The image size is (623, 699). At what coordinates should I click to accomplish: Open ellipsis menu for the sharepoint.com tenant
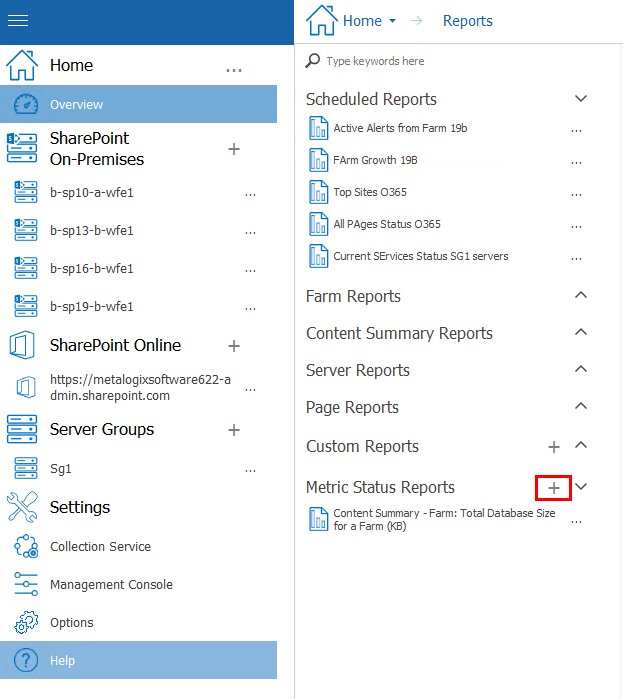point(250,390)
